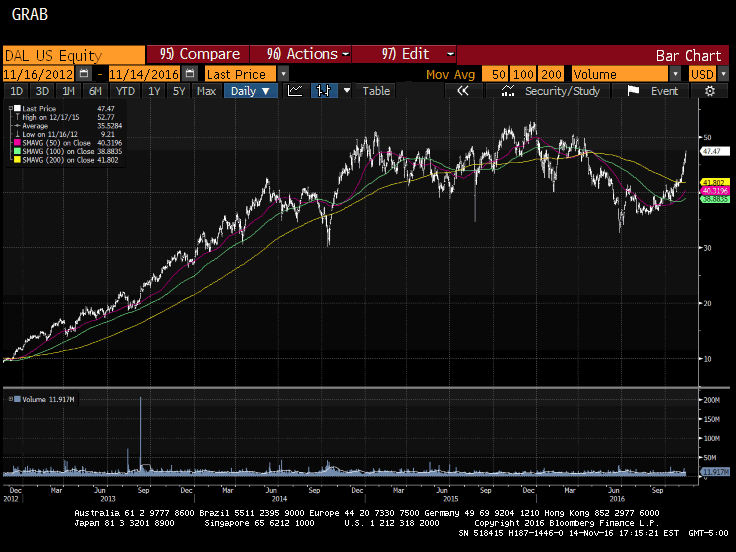Screen dimensions: 736x552
Task: Click the USD currency field
Action: (702, 74)
